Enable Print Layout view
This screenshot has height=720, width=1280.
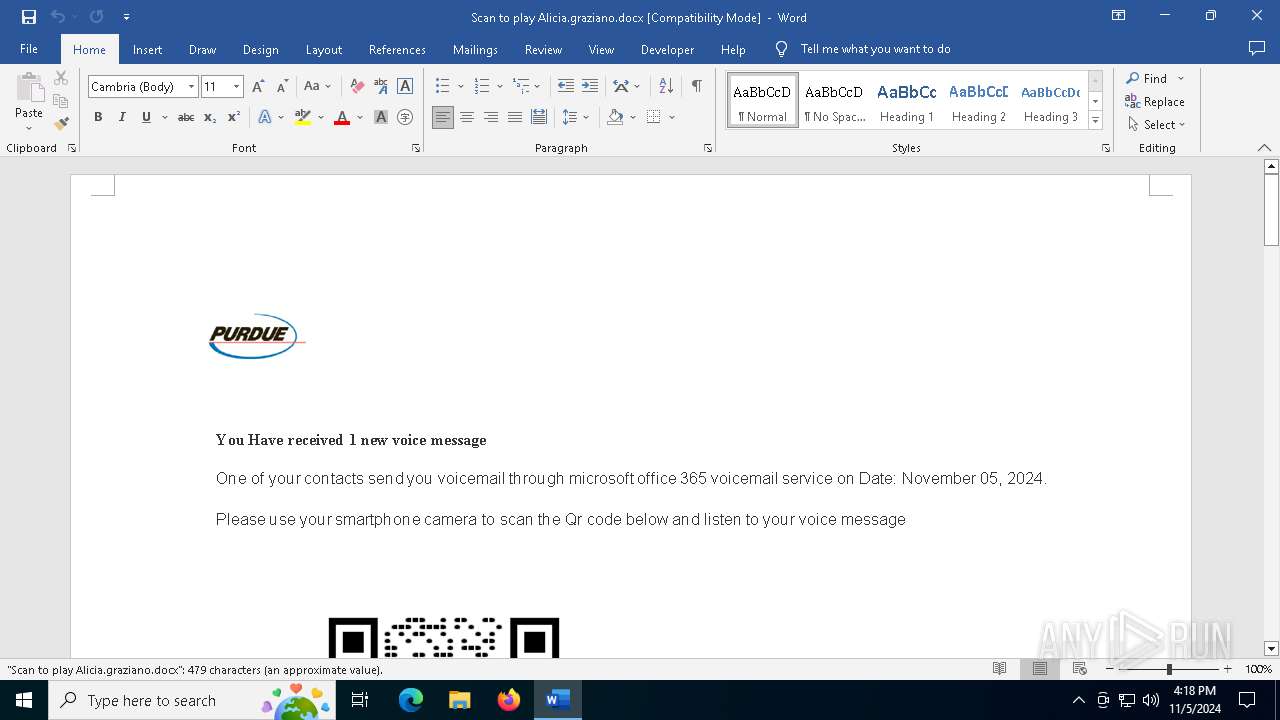(1040, 669)
